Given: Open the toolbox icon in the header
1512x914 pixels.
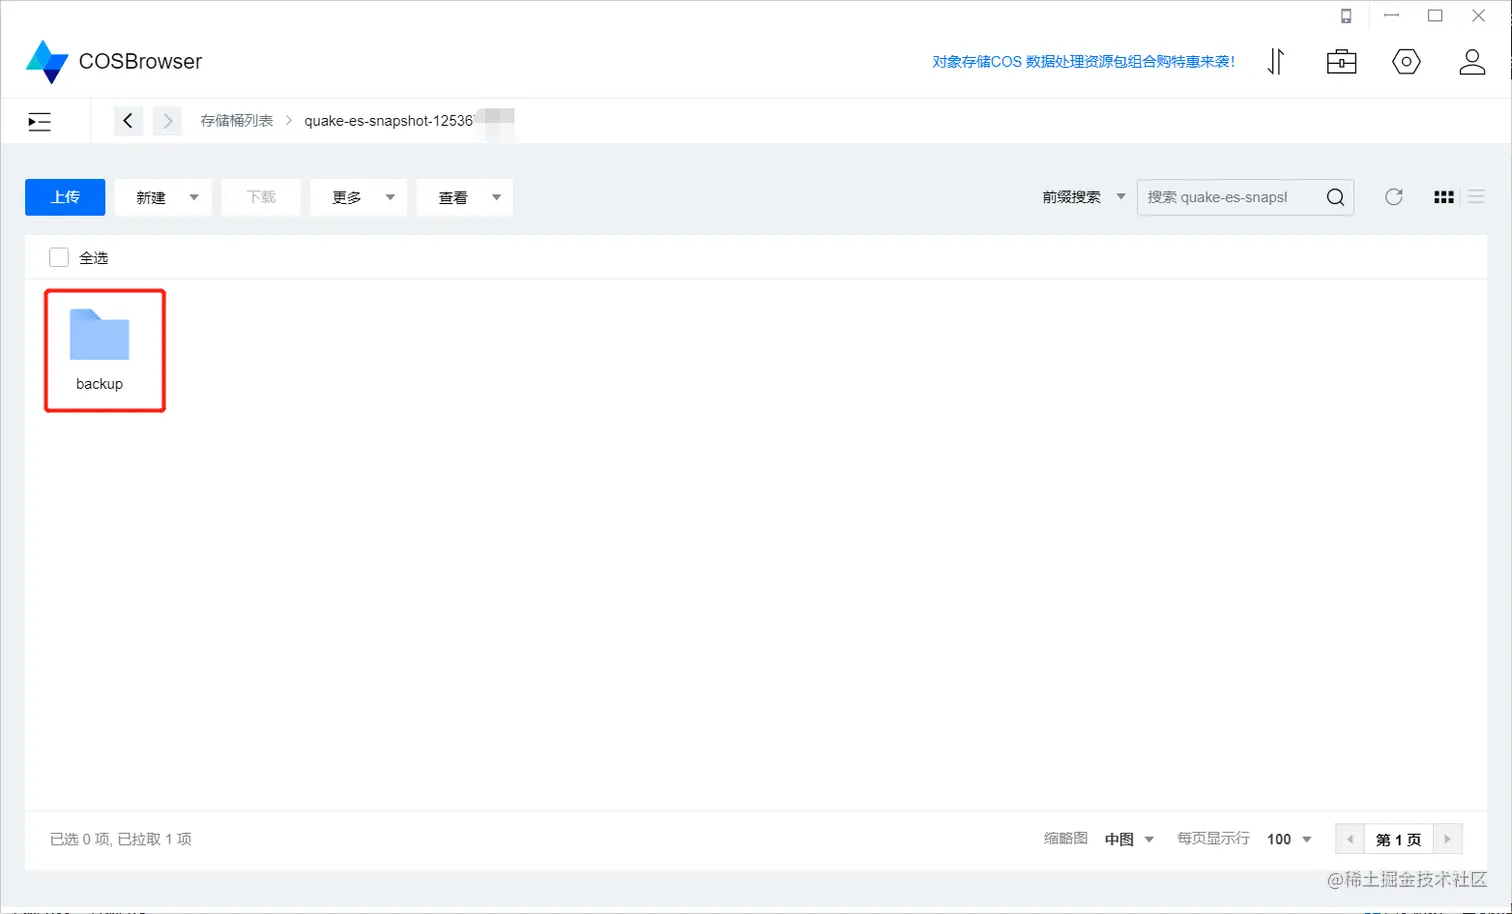Looking at the screenshot, I should pos(1340,61).
